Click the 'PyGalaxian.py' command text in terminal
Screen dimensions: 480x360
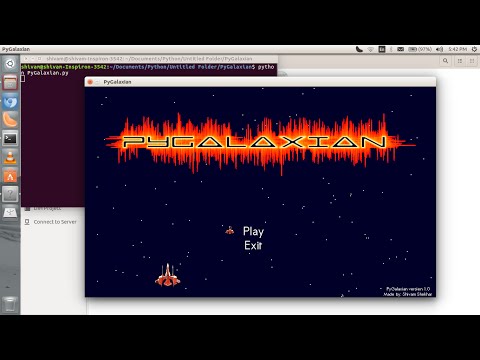(48, 73)
